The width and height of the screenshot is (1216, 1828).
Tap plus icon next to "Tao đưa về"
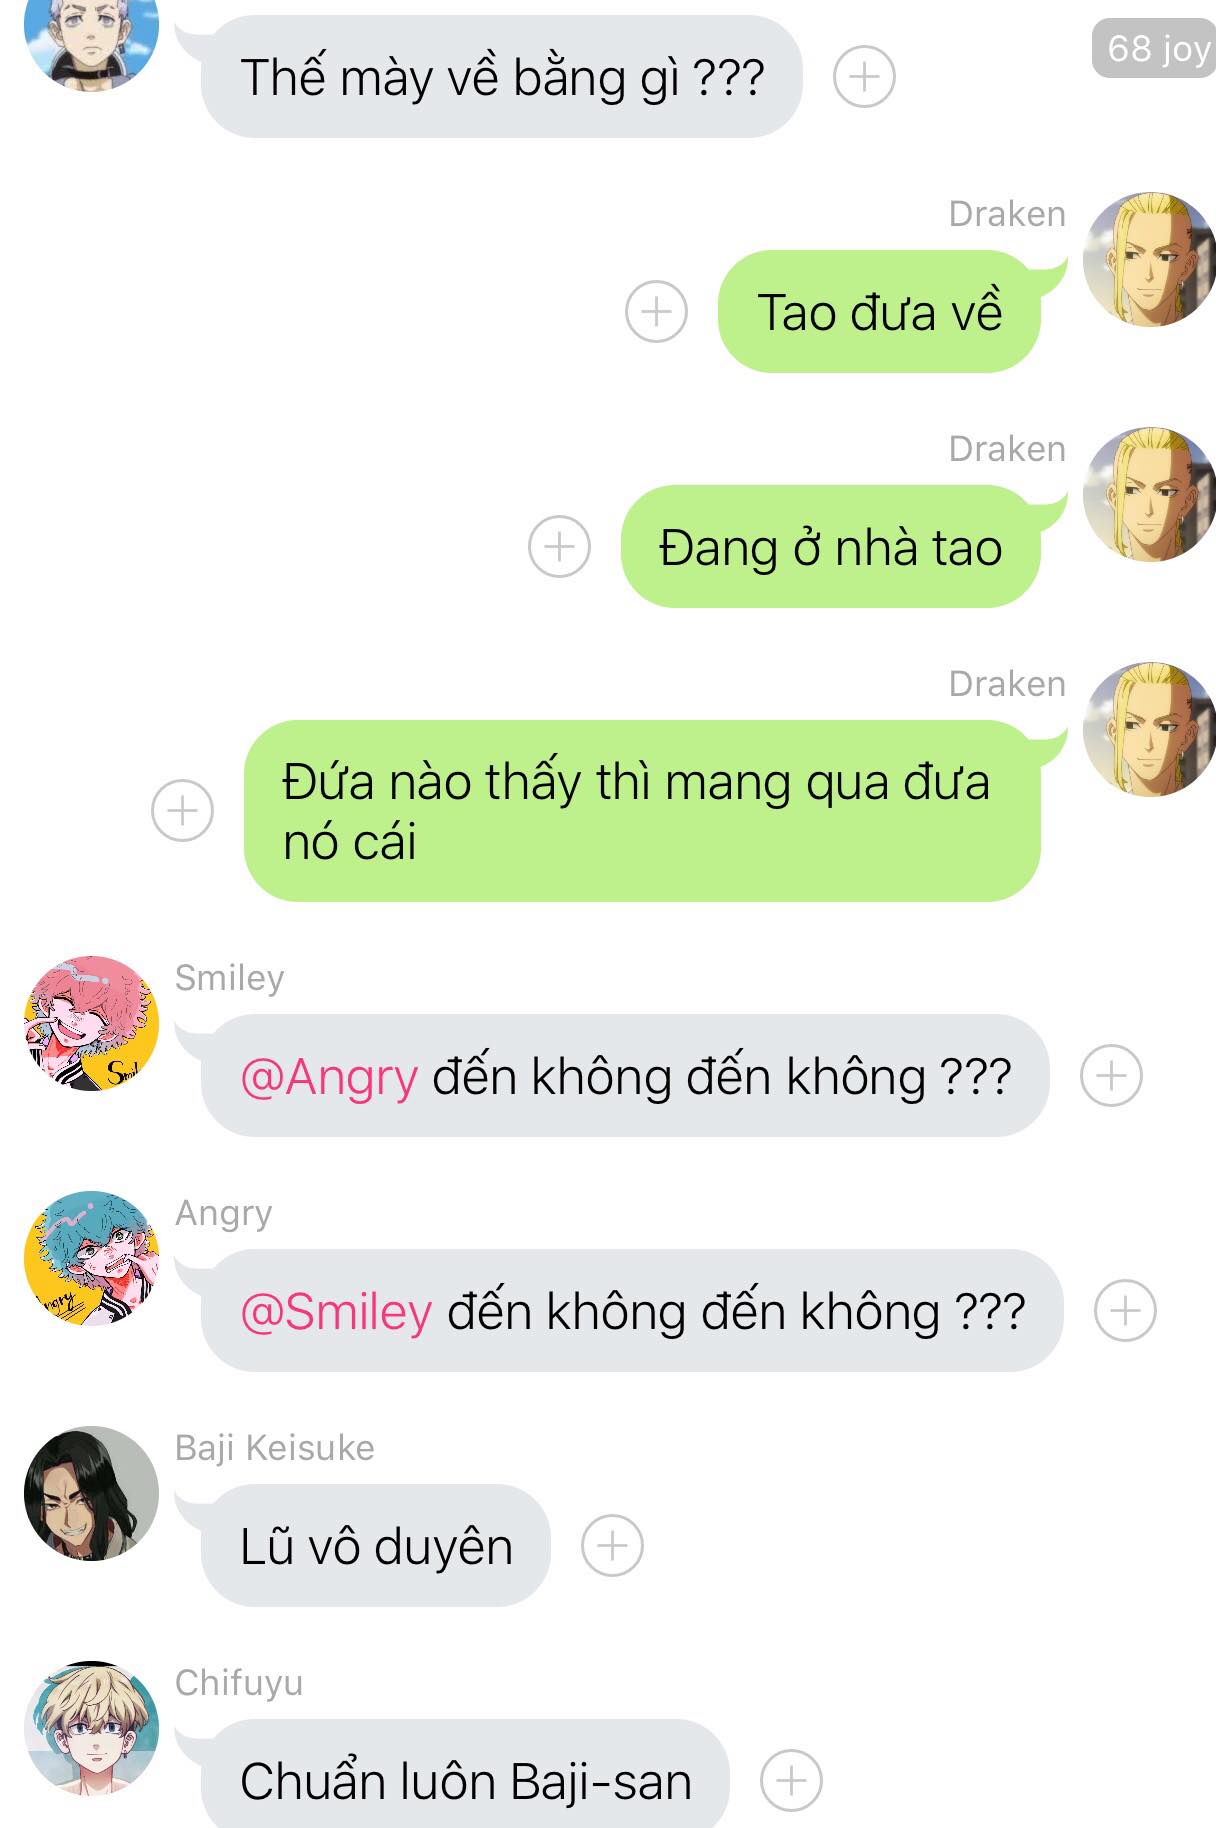(656, 312)
